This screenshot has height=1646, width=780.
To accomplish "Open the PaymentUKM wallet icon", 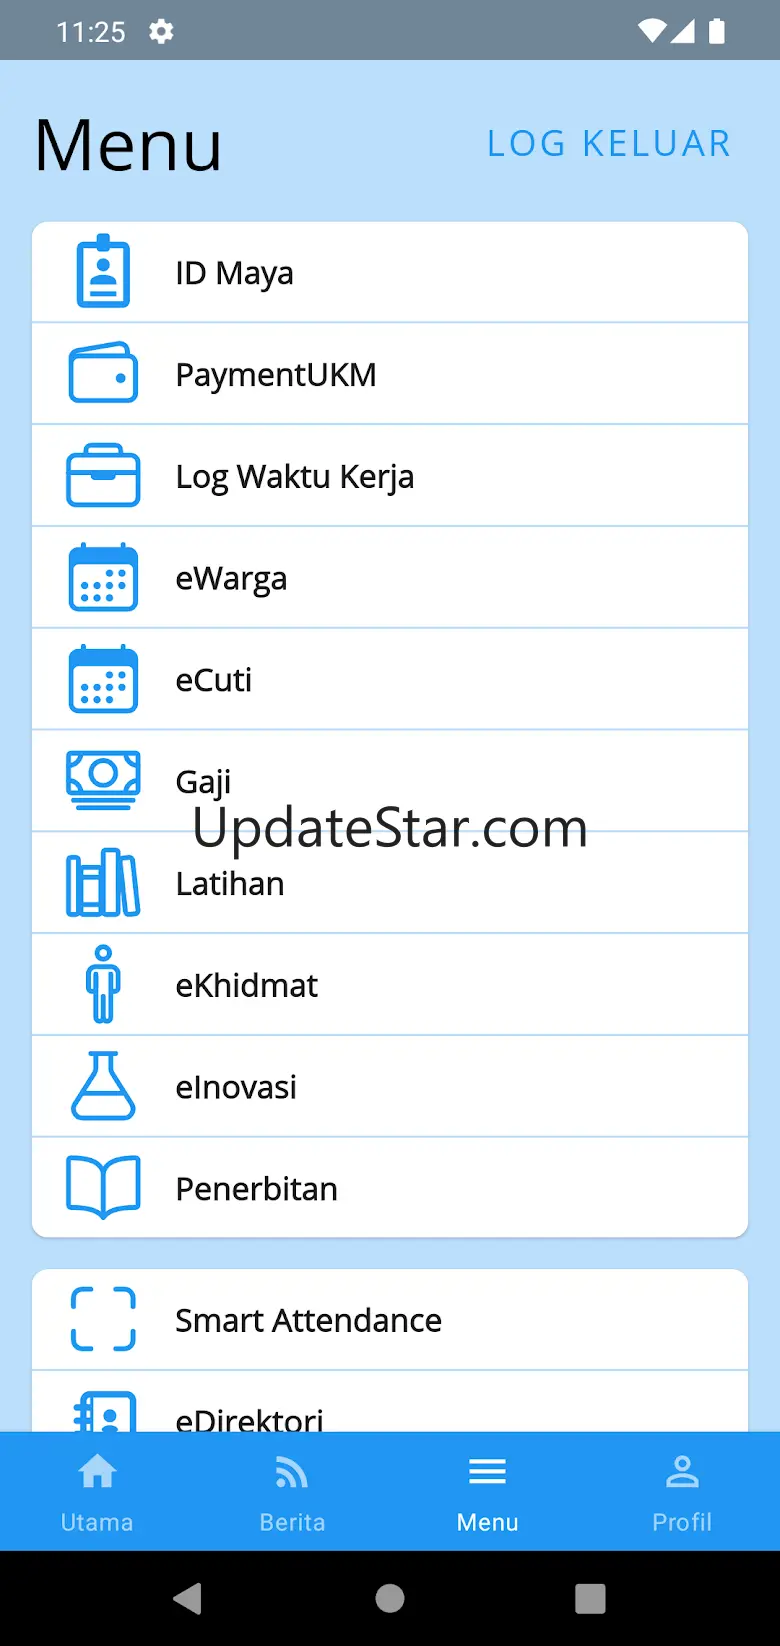I will 103,373.
